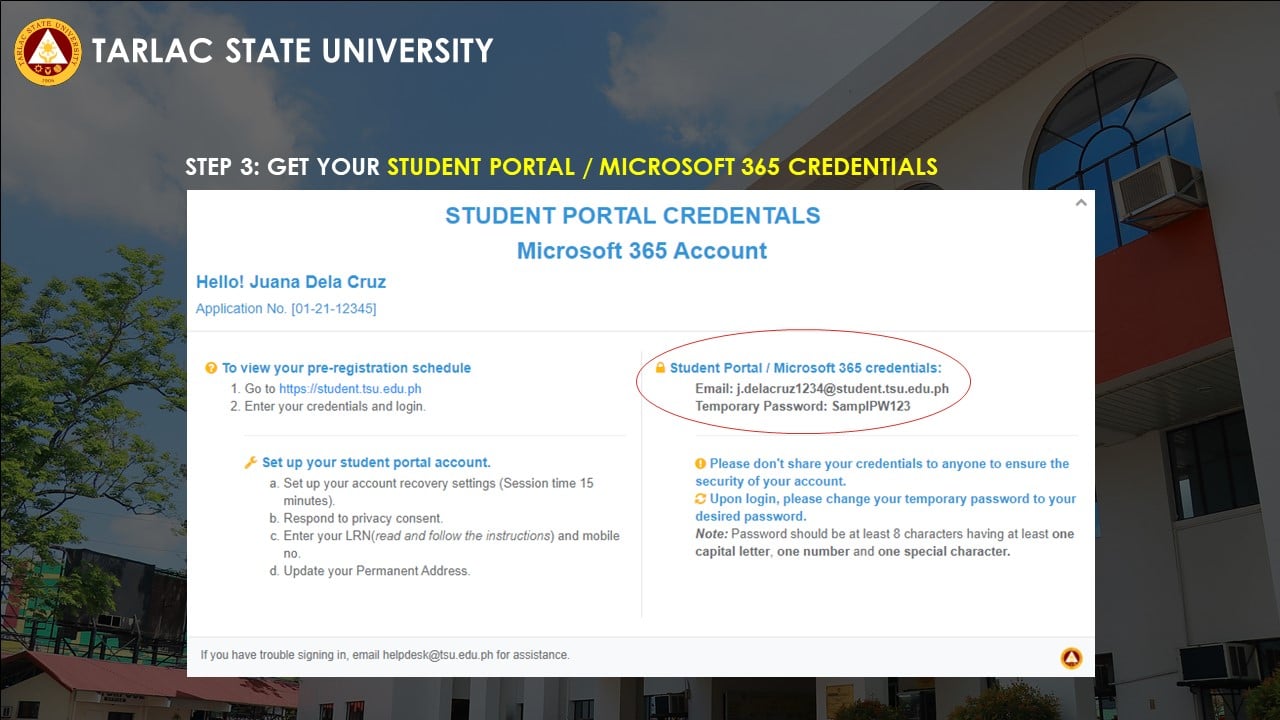The height and width of the screenshot is (720, 1280).
Task: Click the wrench icon beside account setup
Action: (251, 463)
